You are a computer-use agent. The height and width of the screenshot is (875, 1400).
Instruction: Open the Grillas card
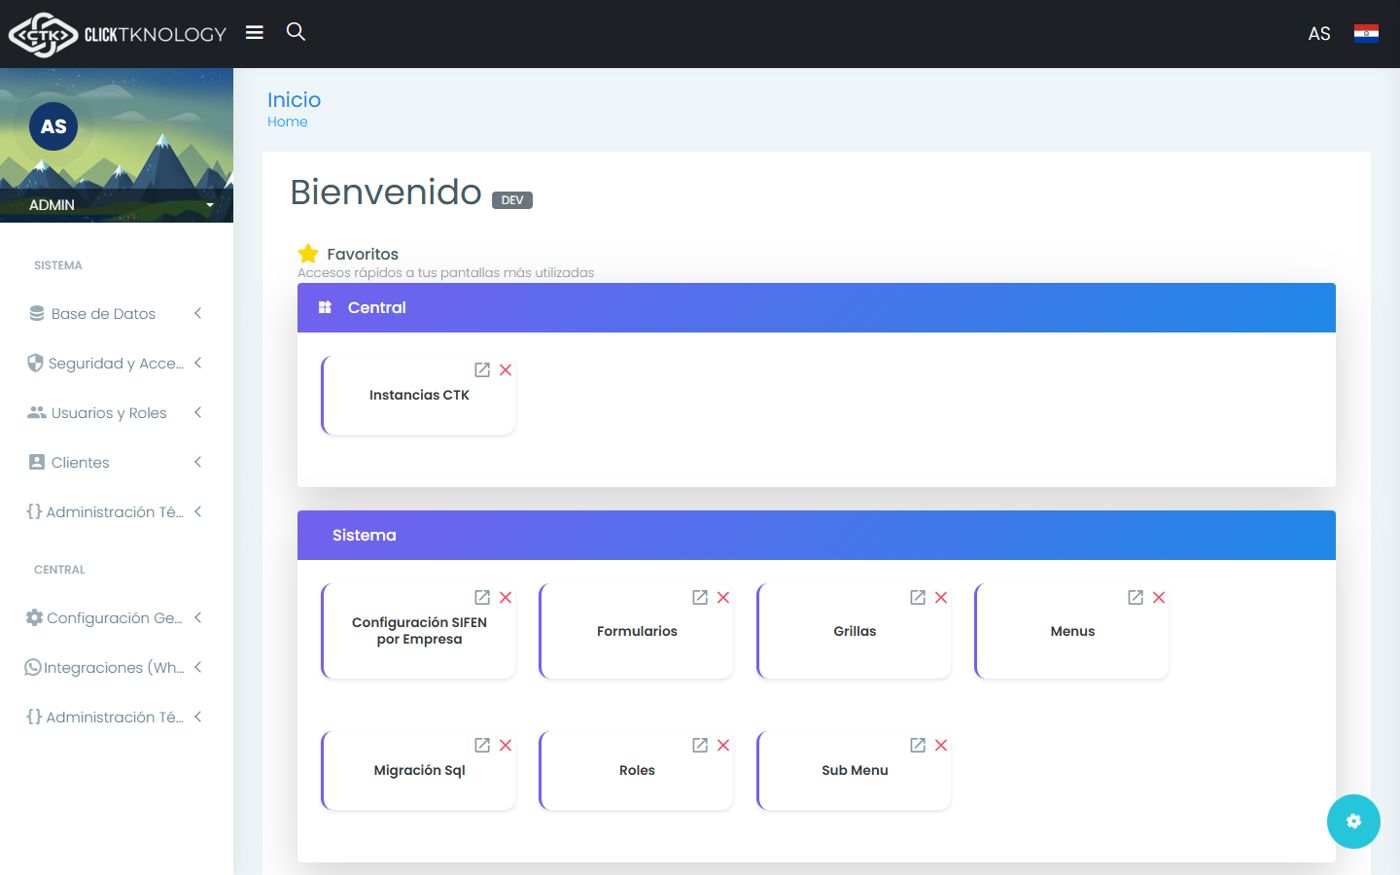coord(855,631)
